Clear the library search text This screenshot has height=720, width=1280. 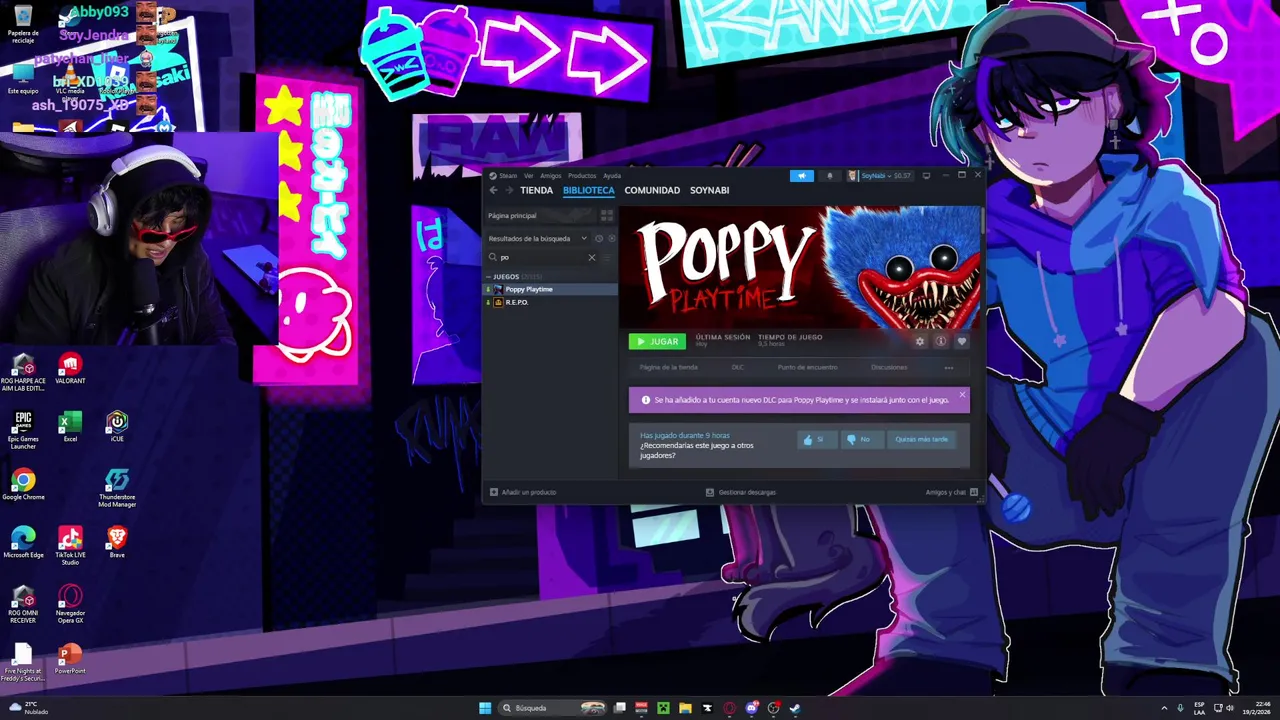[x=591, y=257]
